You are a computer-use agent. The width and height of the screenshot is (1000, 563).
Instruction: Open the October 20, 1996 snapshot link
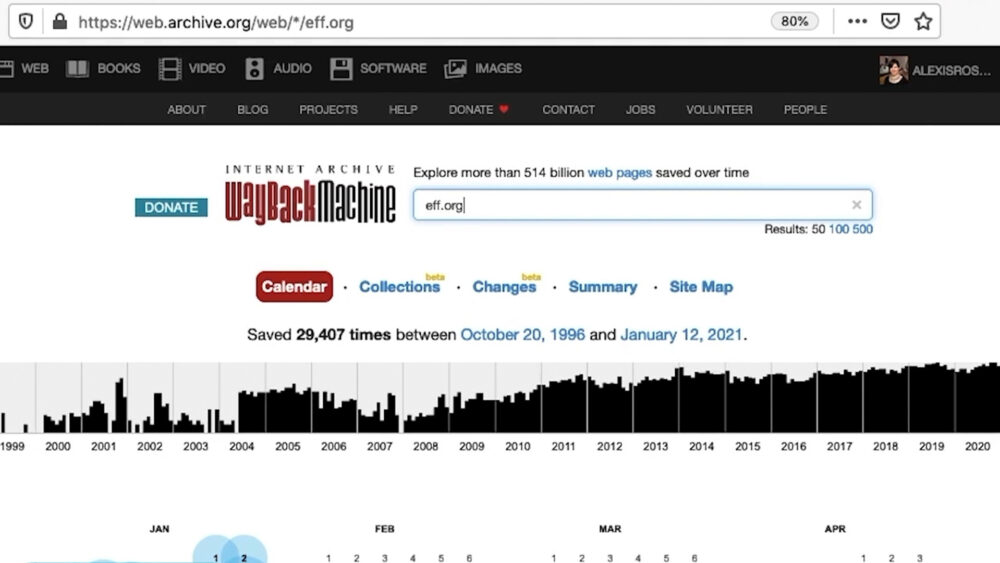tap(522, 335)
